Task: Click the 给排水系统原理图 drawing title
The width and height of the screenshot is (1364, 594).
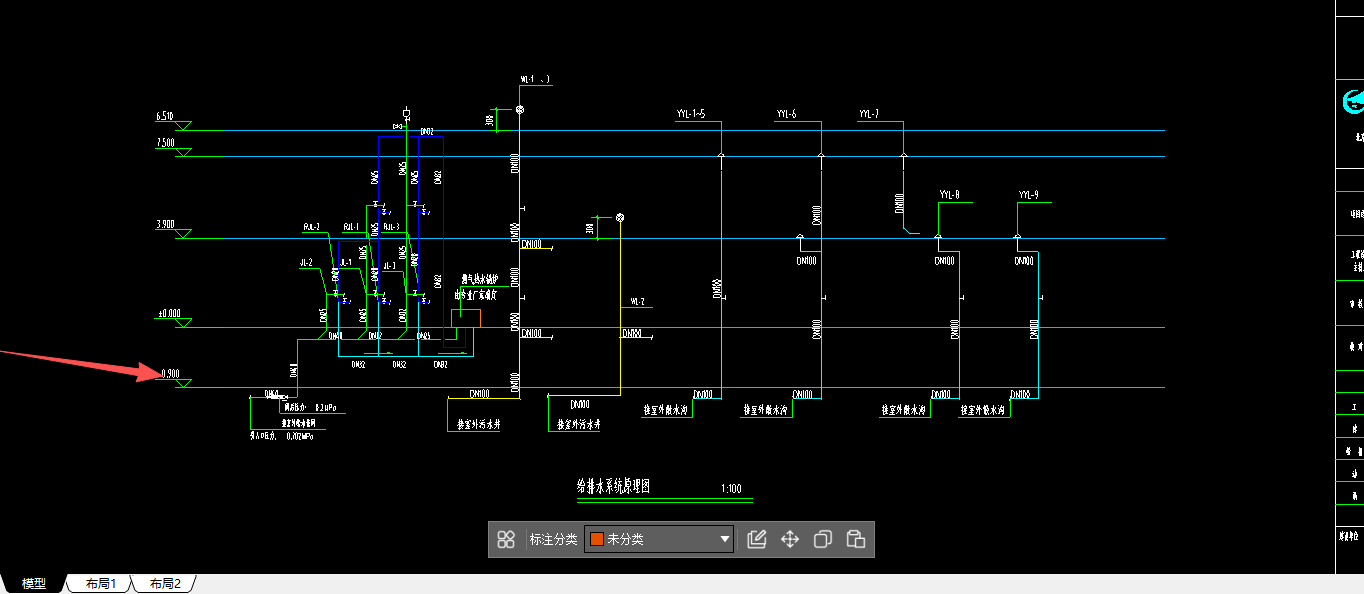Action: pos(613,487)
